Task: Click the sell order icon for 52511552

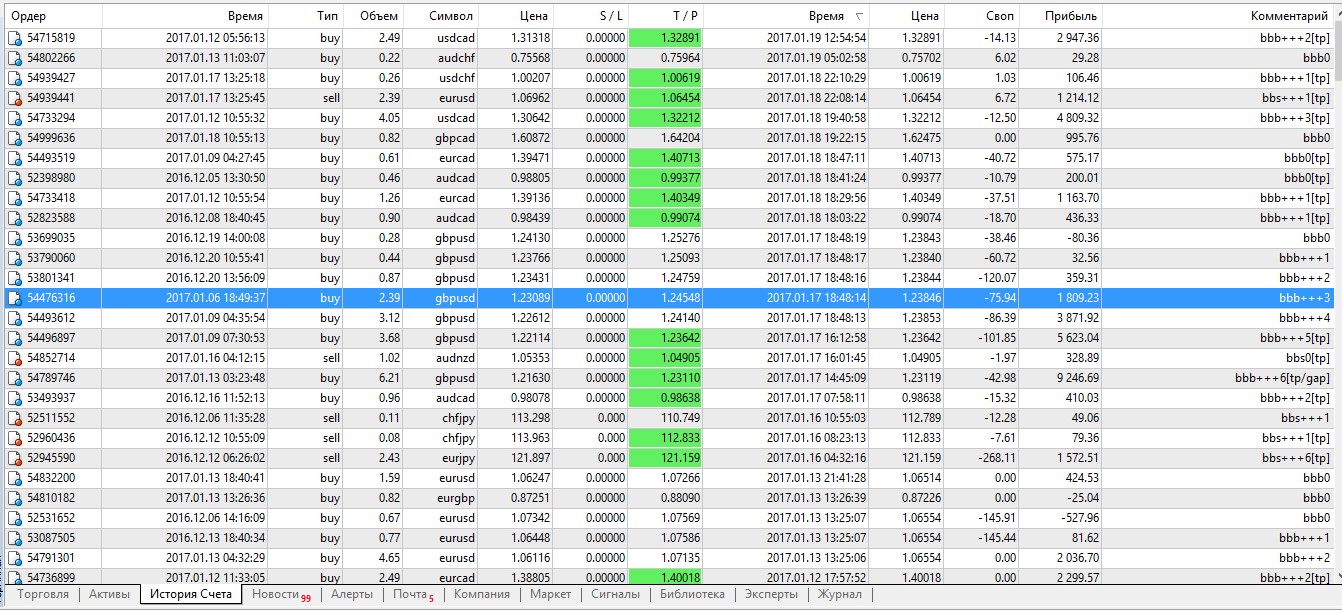Action: (x=14, y=418)
